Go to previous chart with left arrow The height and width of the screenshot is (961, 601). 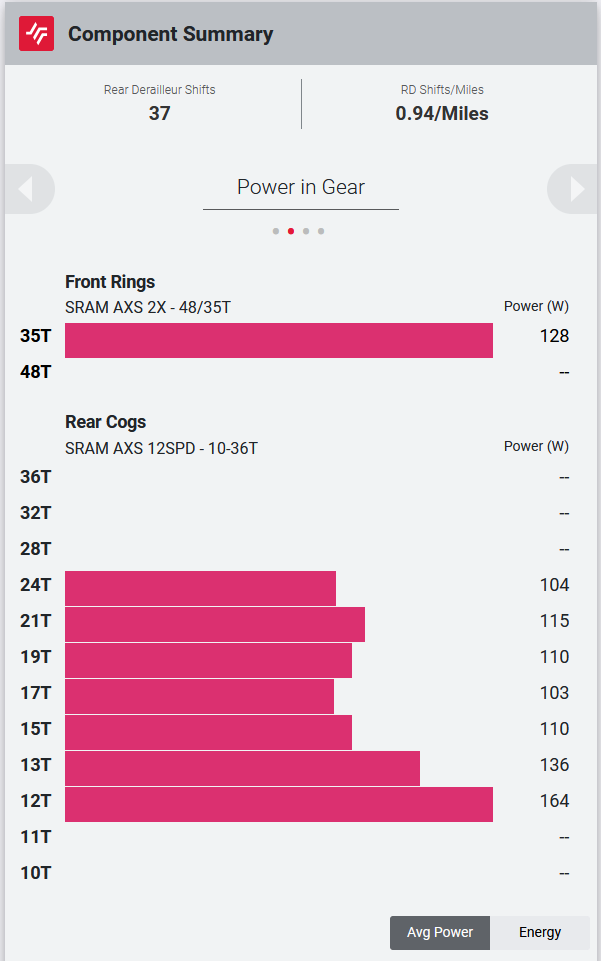[x=29, y=189]
